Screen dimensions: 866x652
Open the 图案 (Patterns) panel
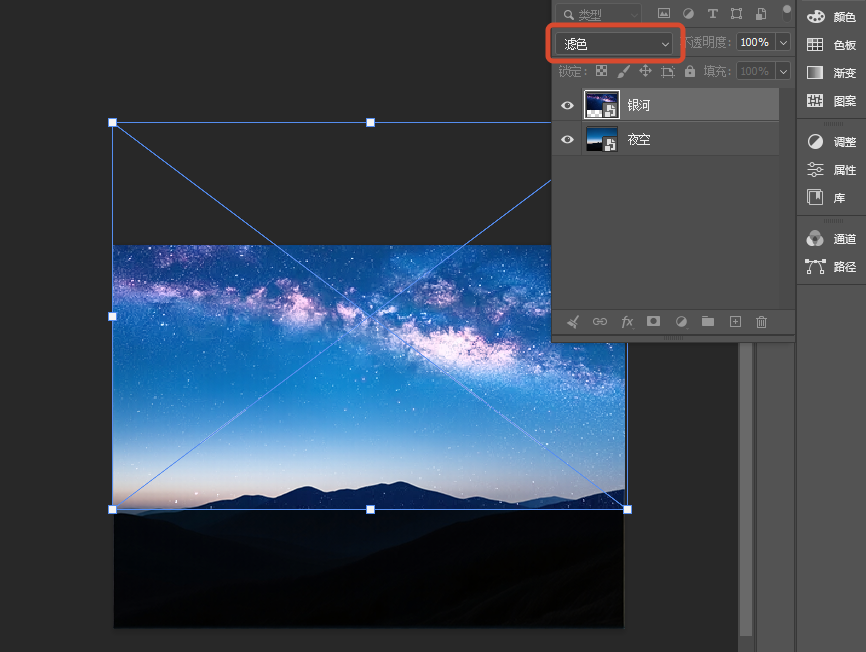(x=831, y=100)
